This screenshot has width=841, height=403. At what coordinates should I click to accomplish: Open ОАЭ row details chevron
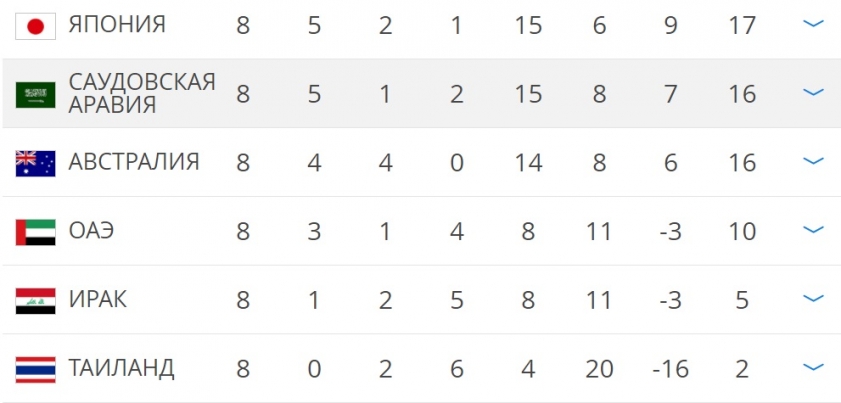click(x=813, y=229)
